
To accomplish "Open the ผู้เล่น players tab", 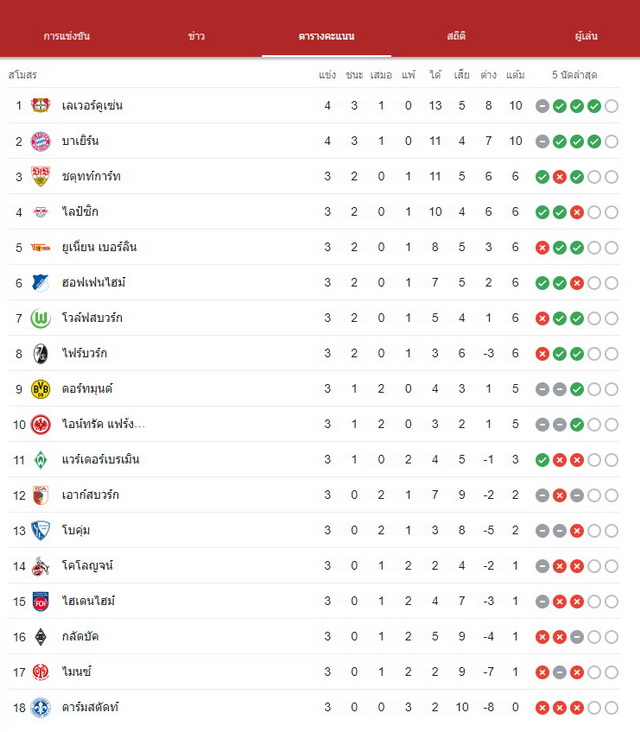I will [x=586, y=36].
